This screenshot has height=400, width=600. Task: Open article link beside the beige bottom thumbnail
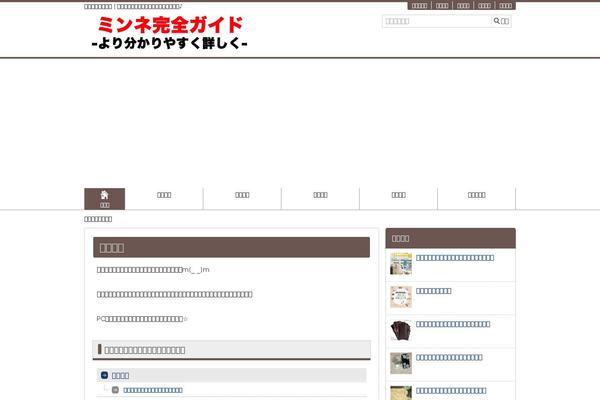(x=451, y=391)
